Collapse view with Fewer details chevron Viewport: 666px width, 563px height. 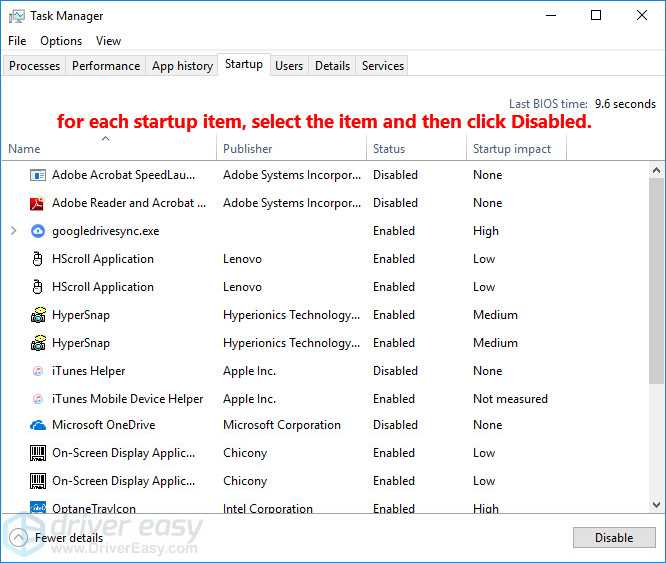pyautogui.click(x=18, y=538)
